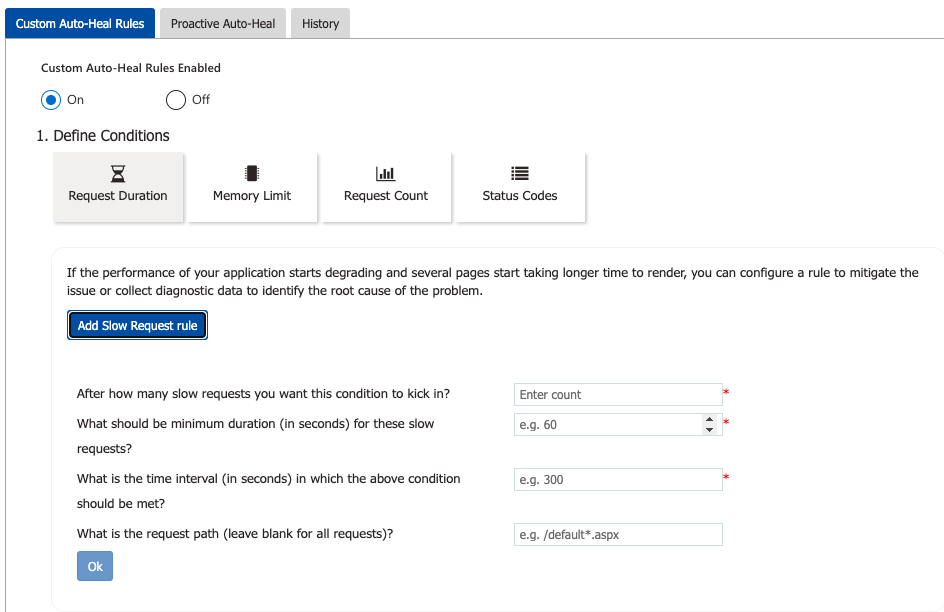Click the Add Slow Request rule button
The height and width of the screenshot is (612, 944).
click(137, 324)
